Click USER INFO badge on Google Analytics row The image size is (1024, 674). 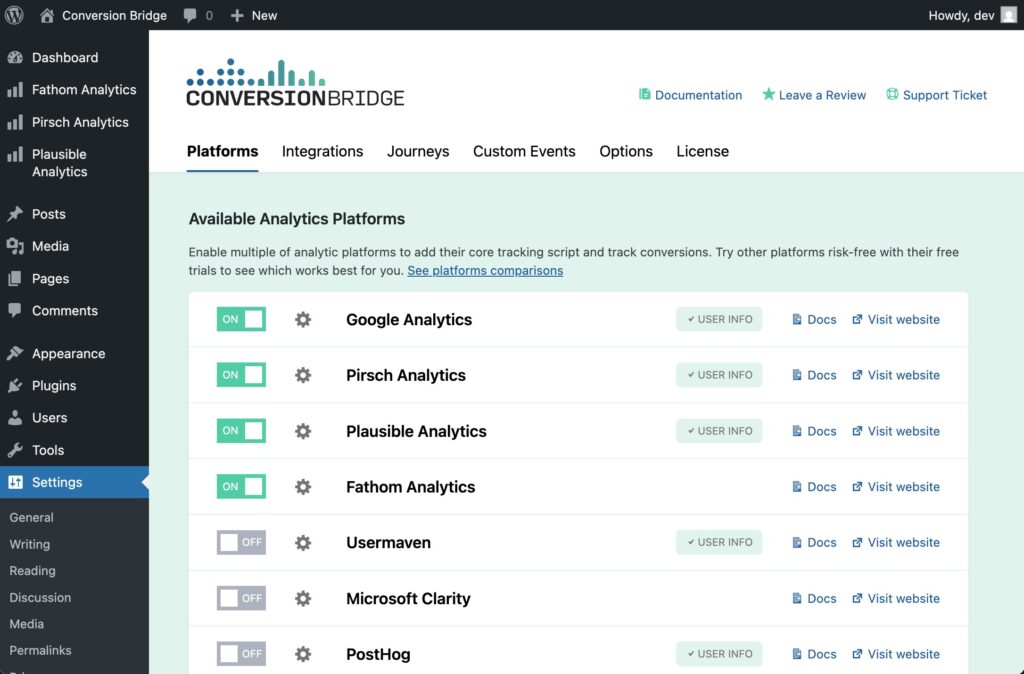pyautogui.click(x=719, y=319)
